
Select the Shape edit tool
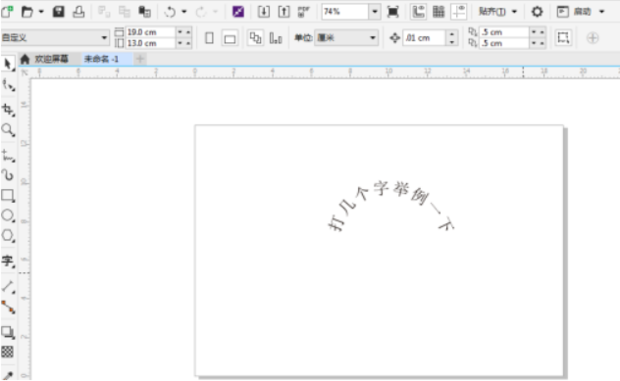(x=8, y=85)
